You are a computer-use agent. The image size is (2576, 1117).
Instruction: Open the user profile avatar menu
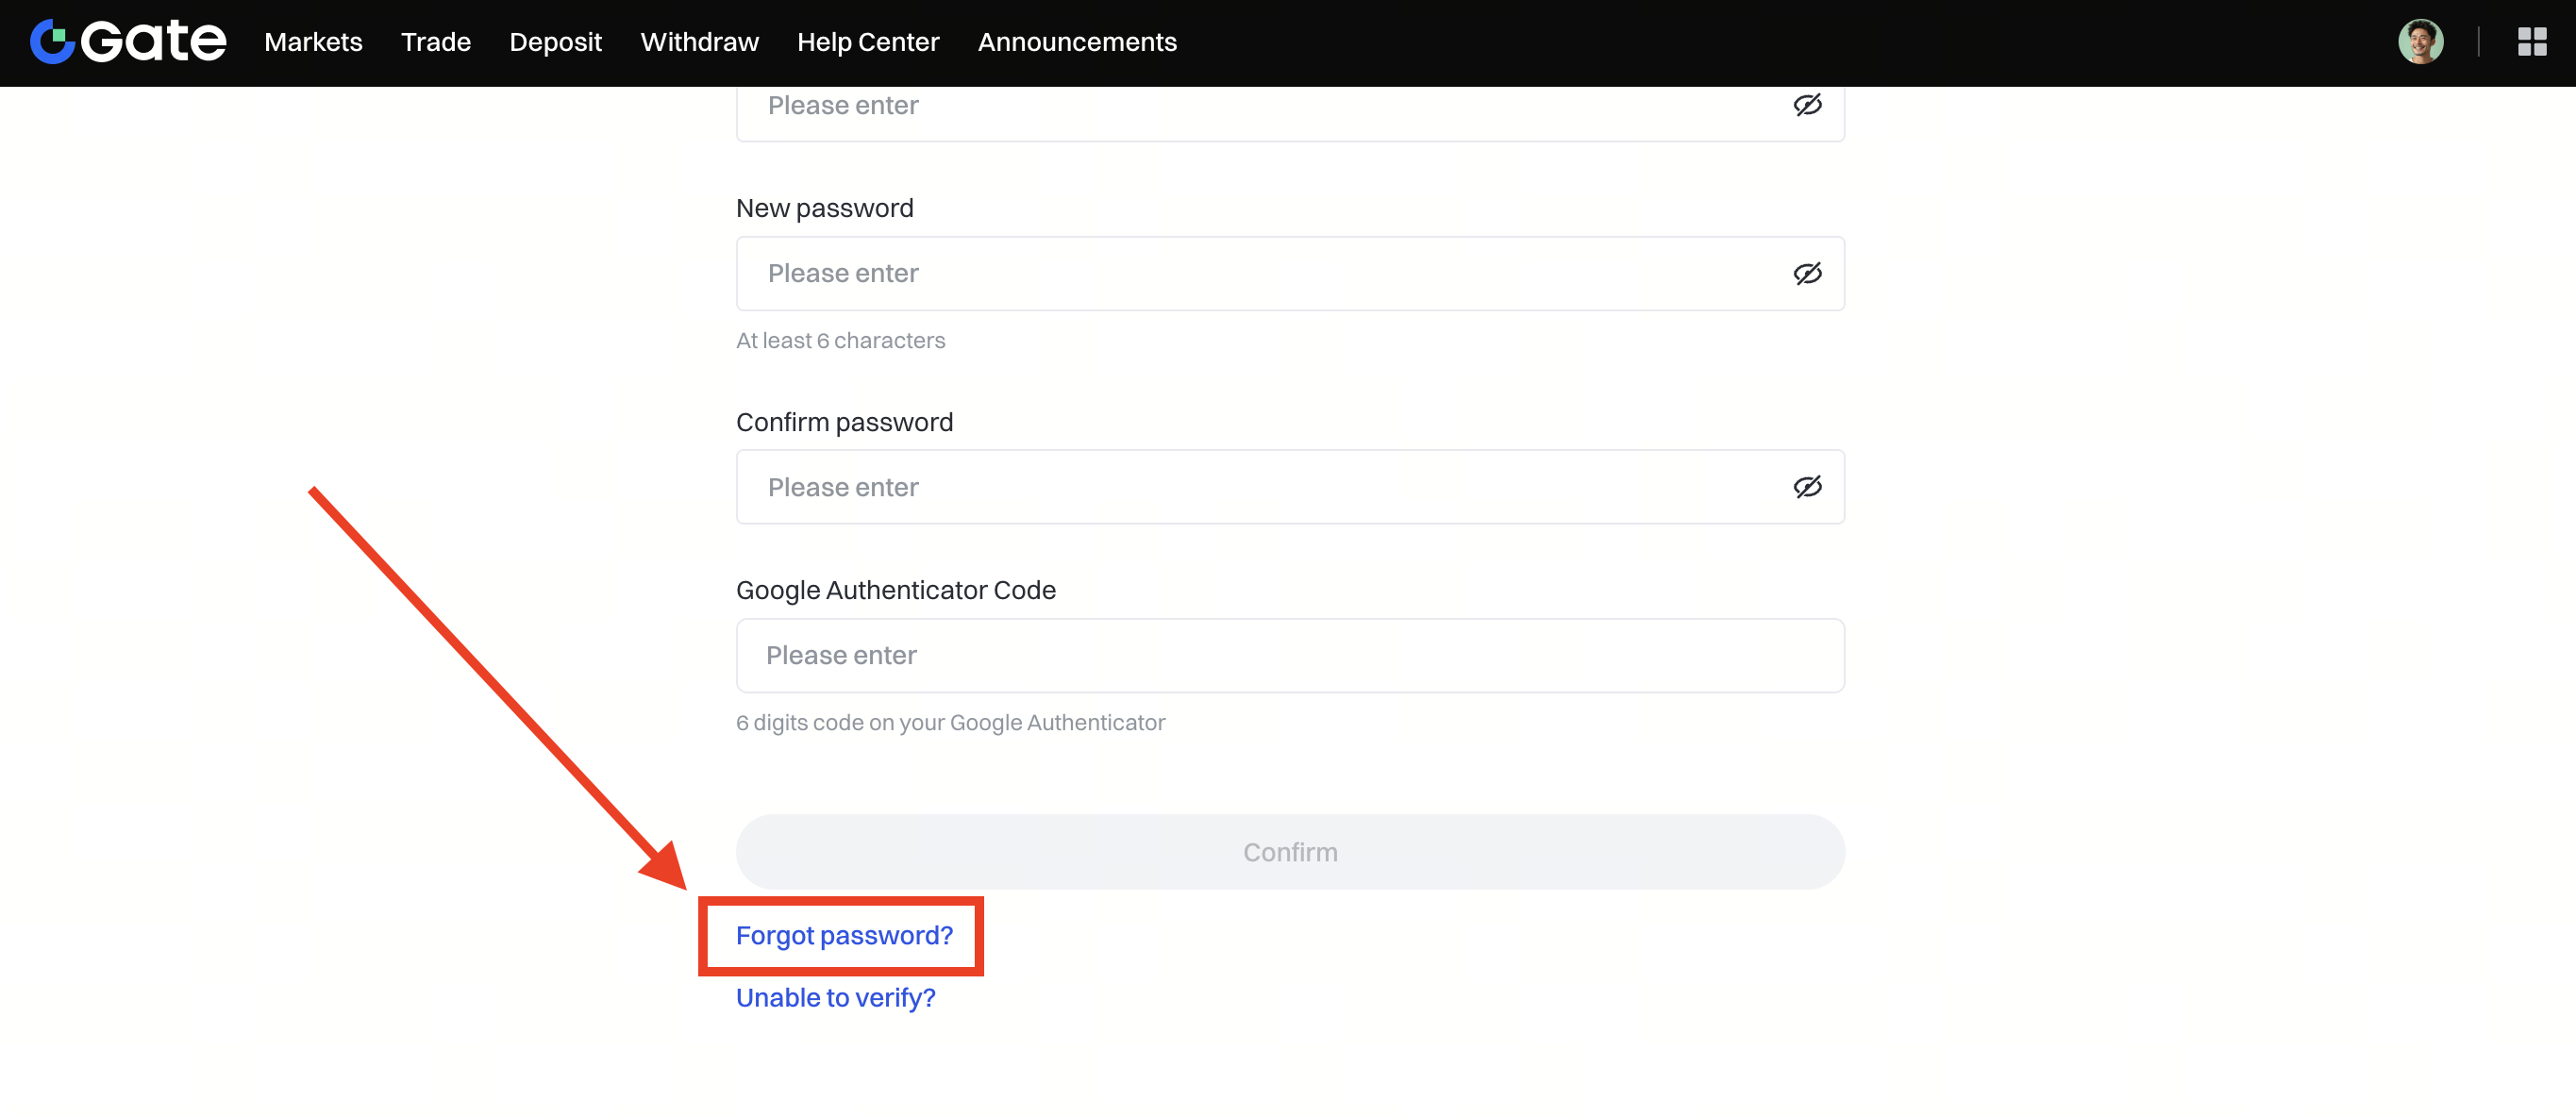pos(2420,42)
